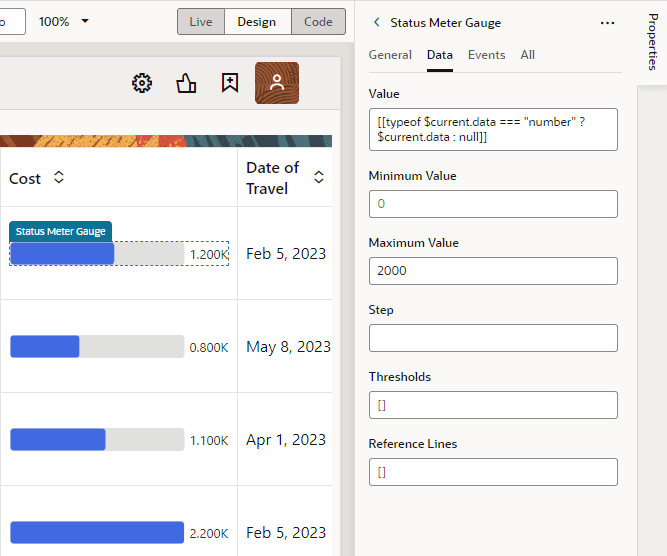The width and height of the screenshot is (667, 556).
Task: Edit the Value expression field
Action: coord(493,129)
